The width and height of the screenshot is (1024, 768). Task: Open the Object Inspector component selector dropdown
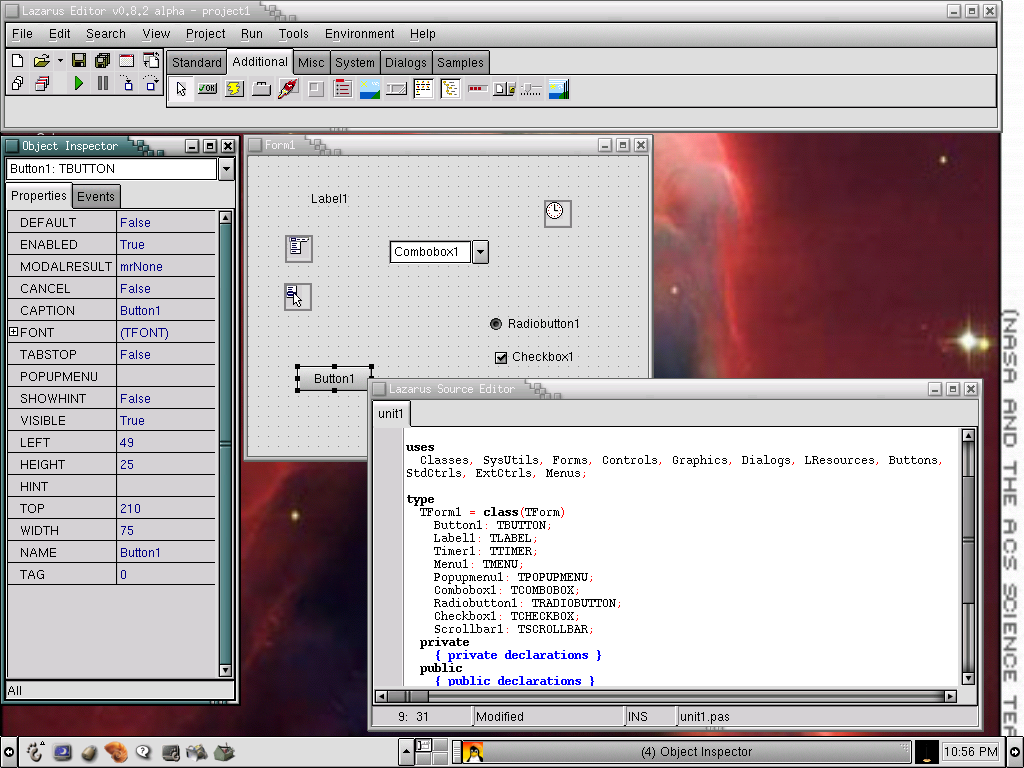226,169
